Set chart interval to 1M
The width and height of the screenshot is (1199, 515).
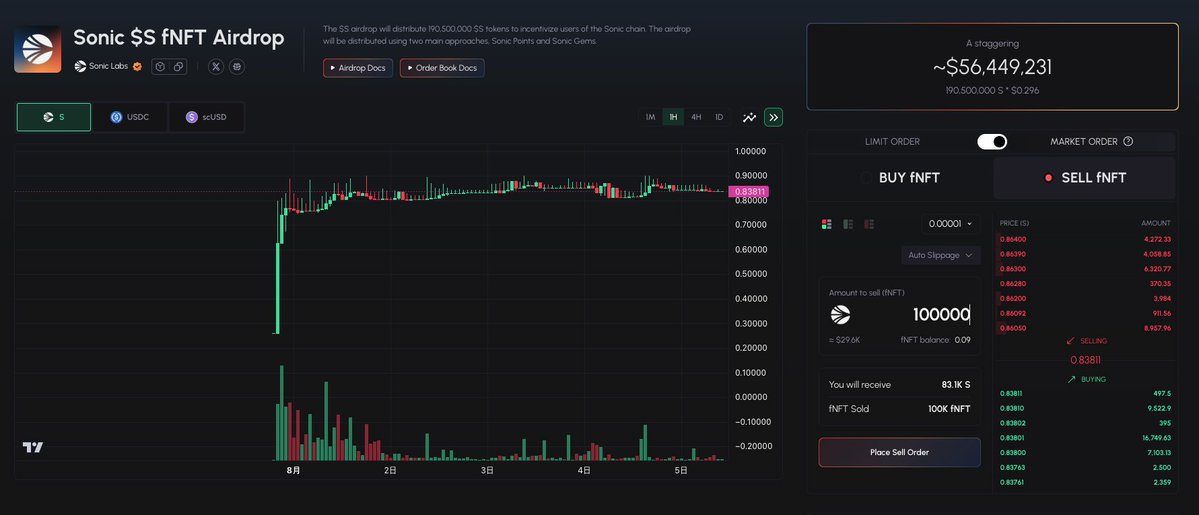[x=650, y=117]
